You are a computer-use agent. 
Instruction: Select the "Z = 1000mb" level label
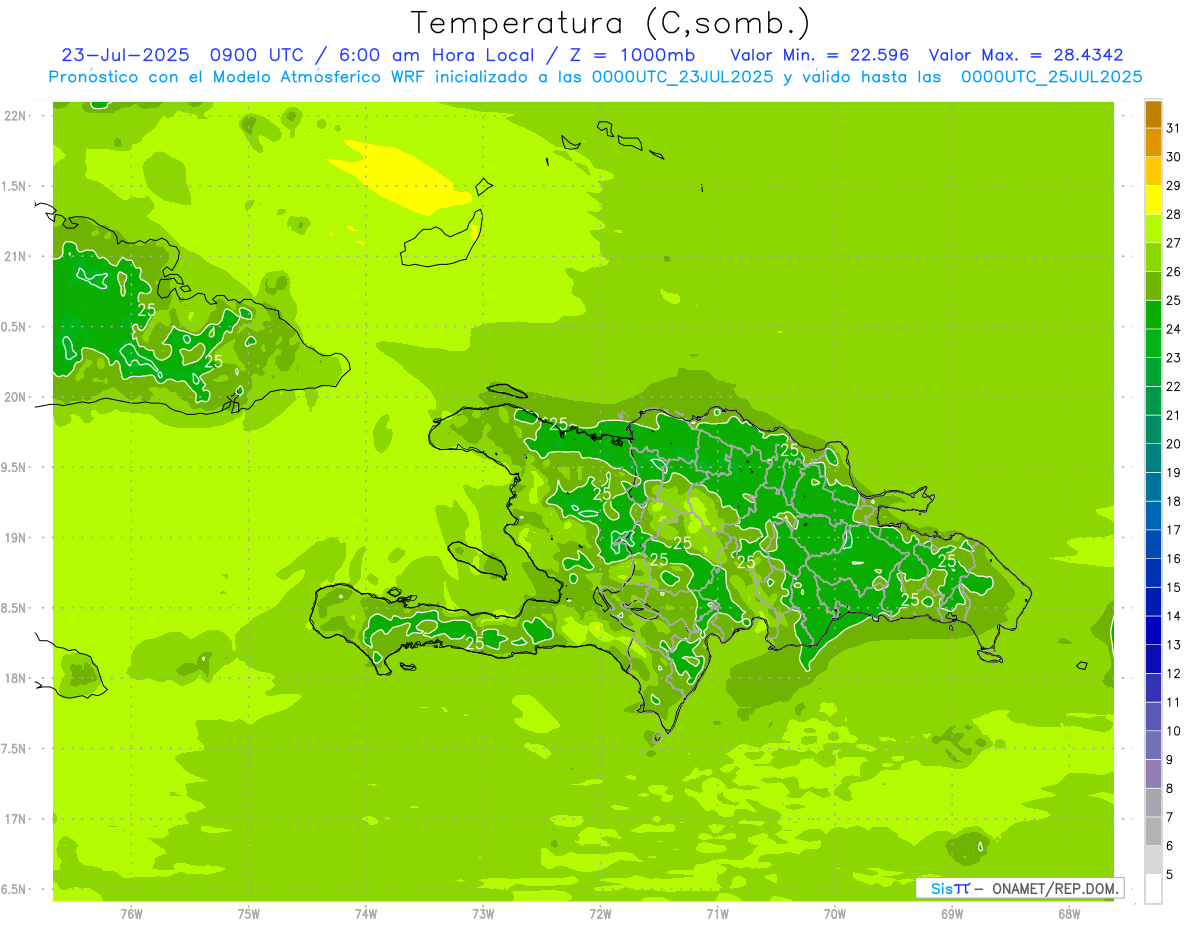[x=630, y=54]
